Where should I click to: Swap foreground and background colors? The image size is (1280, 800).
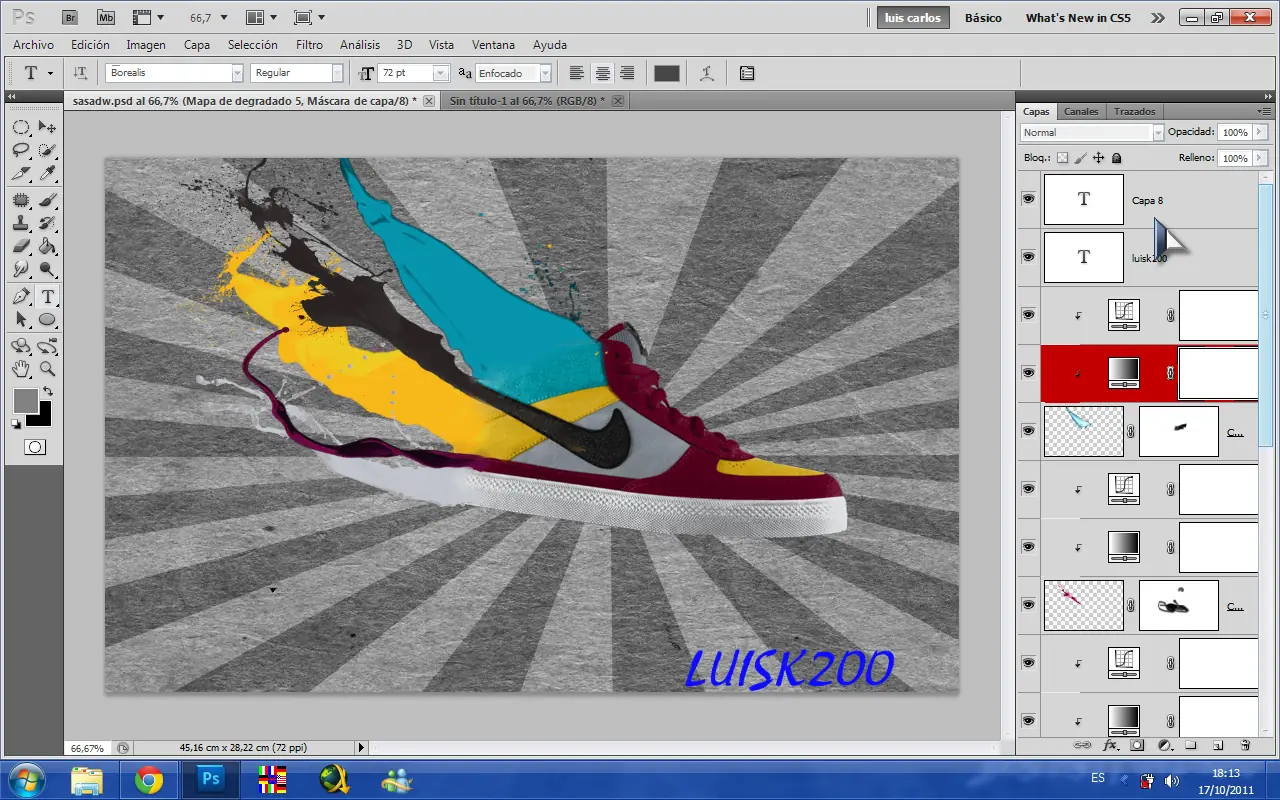[x=46, y=391]
